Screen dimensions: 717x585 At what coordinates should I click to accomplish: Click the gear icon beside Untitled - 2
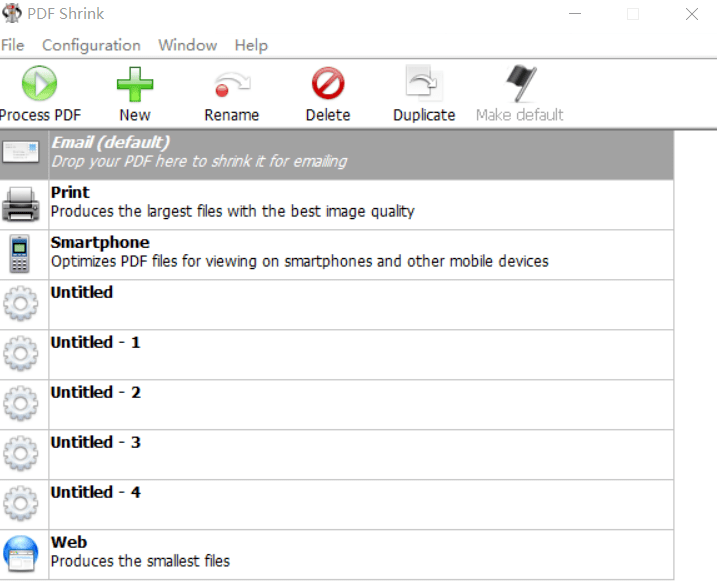(x=21, y=403)
